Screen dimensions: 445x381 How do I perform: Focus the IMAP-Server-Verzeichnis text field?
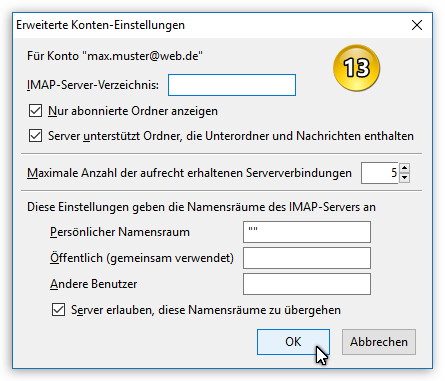232,85
